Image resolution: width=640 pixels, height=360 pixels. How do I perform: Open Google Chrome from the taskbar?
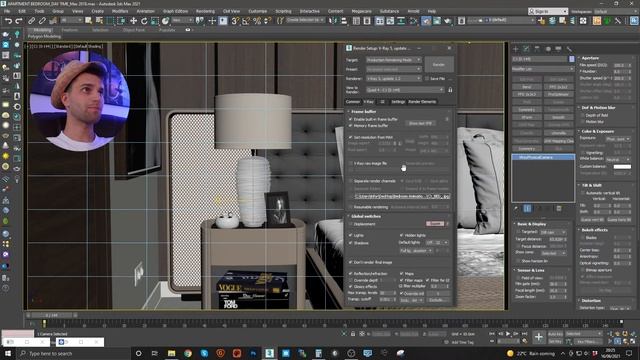[188, 353]
